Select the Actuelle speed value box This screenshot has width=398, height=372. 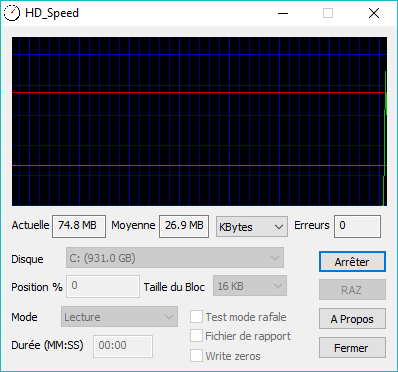(x=79, y=226)
